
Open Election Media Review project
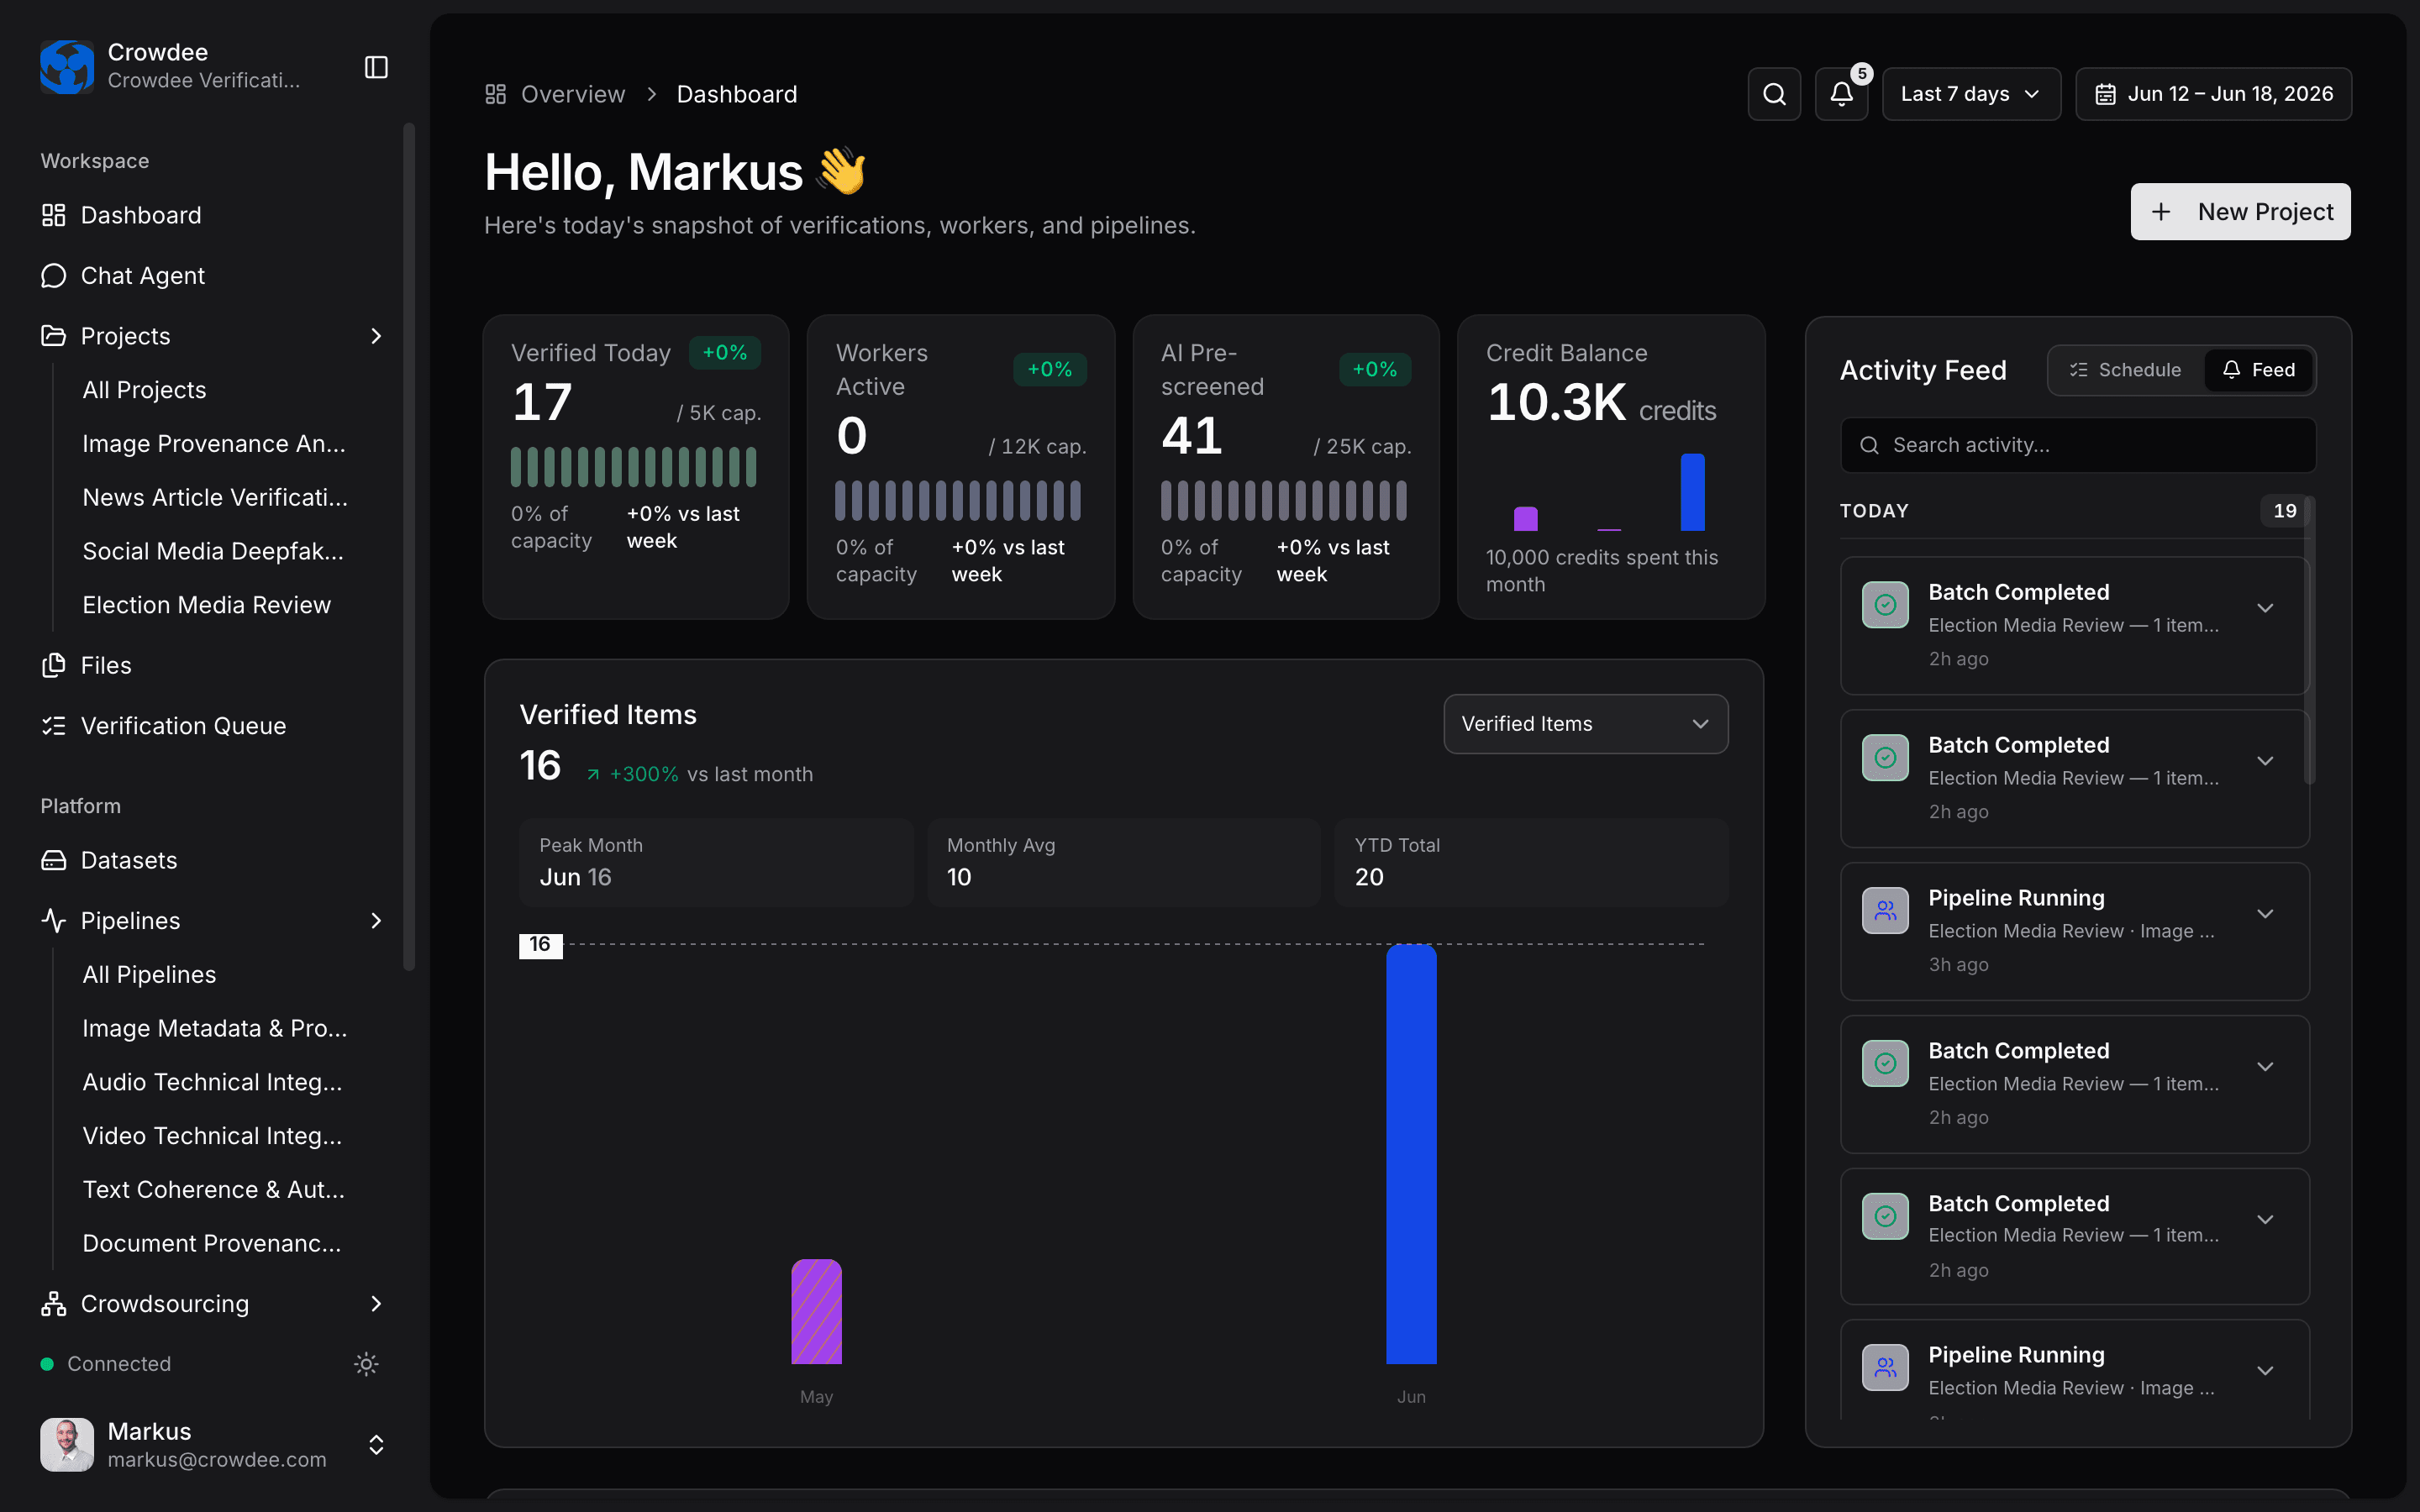(206, 605)
